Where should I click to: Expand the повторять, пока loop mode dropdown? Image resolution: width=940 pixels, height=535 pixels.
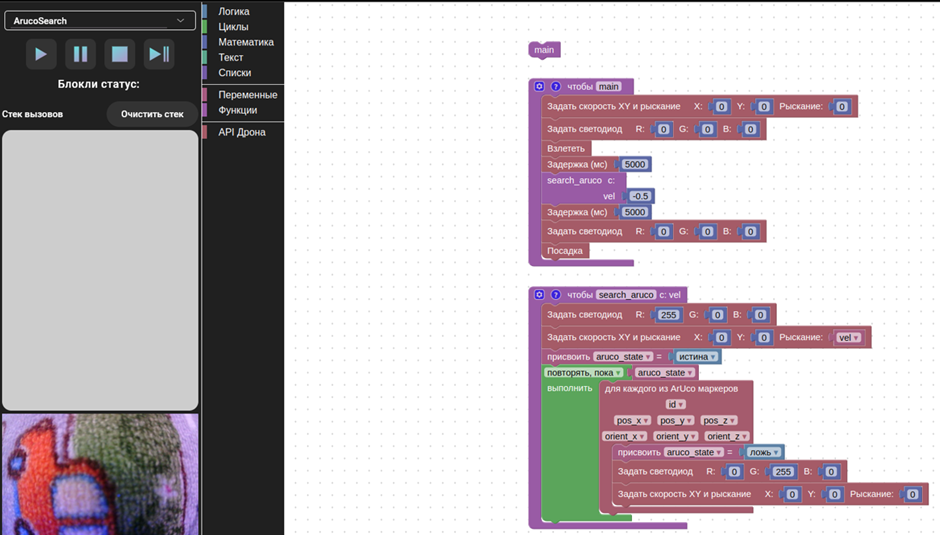(584, 373)
